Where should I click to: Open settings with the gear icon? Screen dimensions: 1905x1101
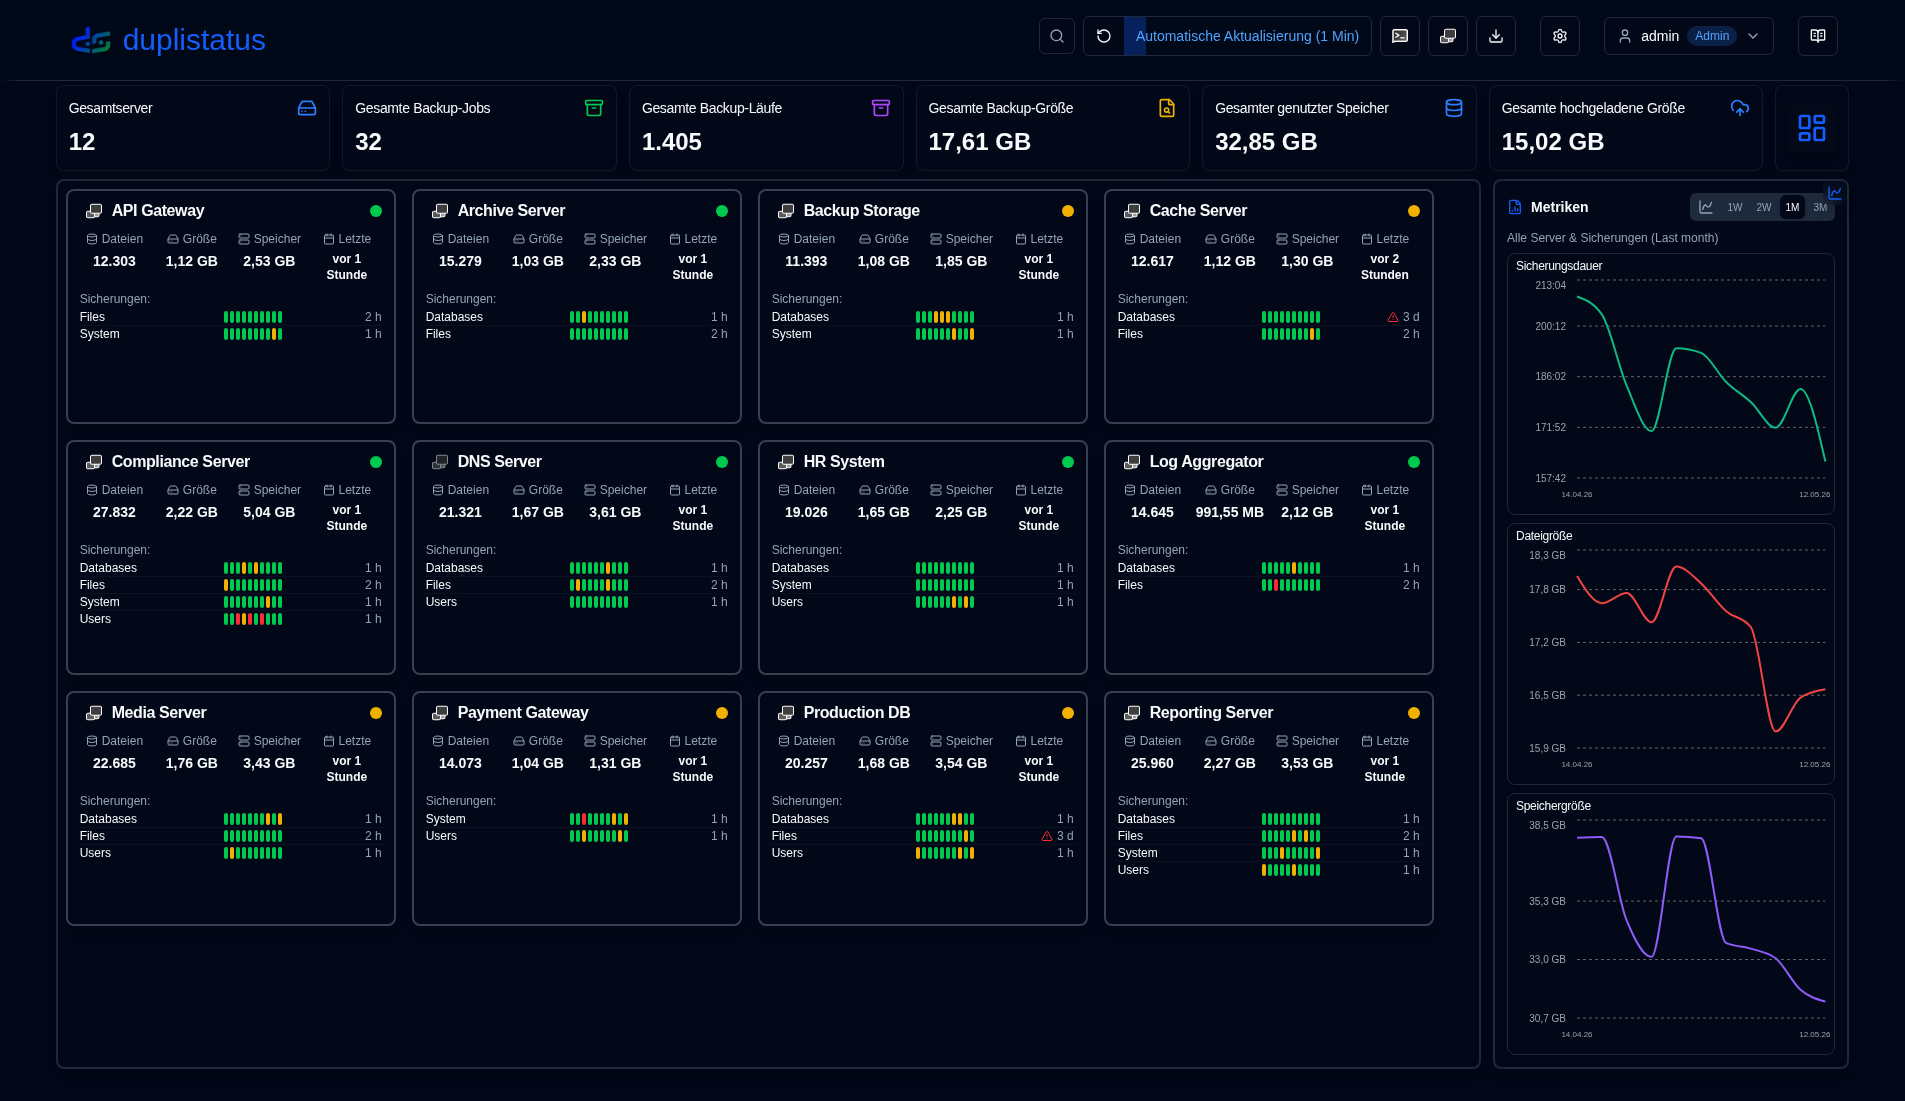tap(1560, 36)
